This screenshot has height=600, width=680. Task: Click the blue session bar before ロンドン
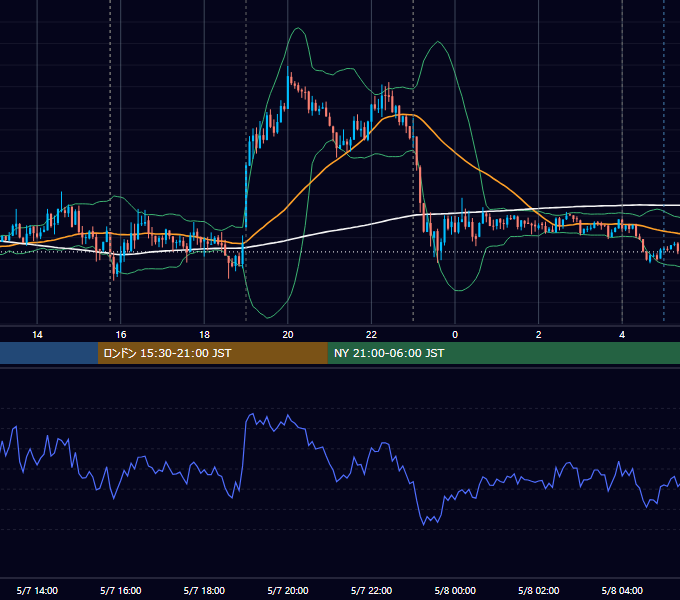(49, 353)
